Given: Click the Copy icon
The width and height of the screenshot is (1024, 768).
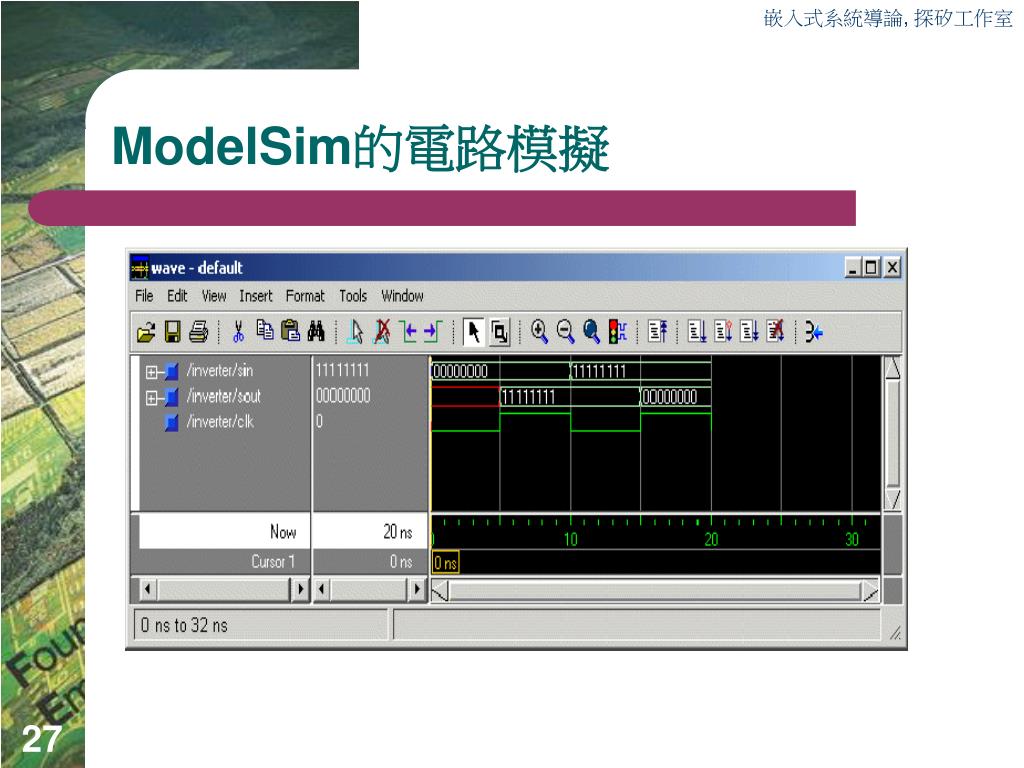Looking at the screenshot, I should coord(264,330).
